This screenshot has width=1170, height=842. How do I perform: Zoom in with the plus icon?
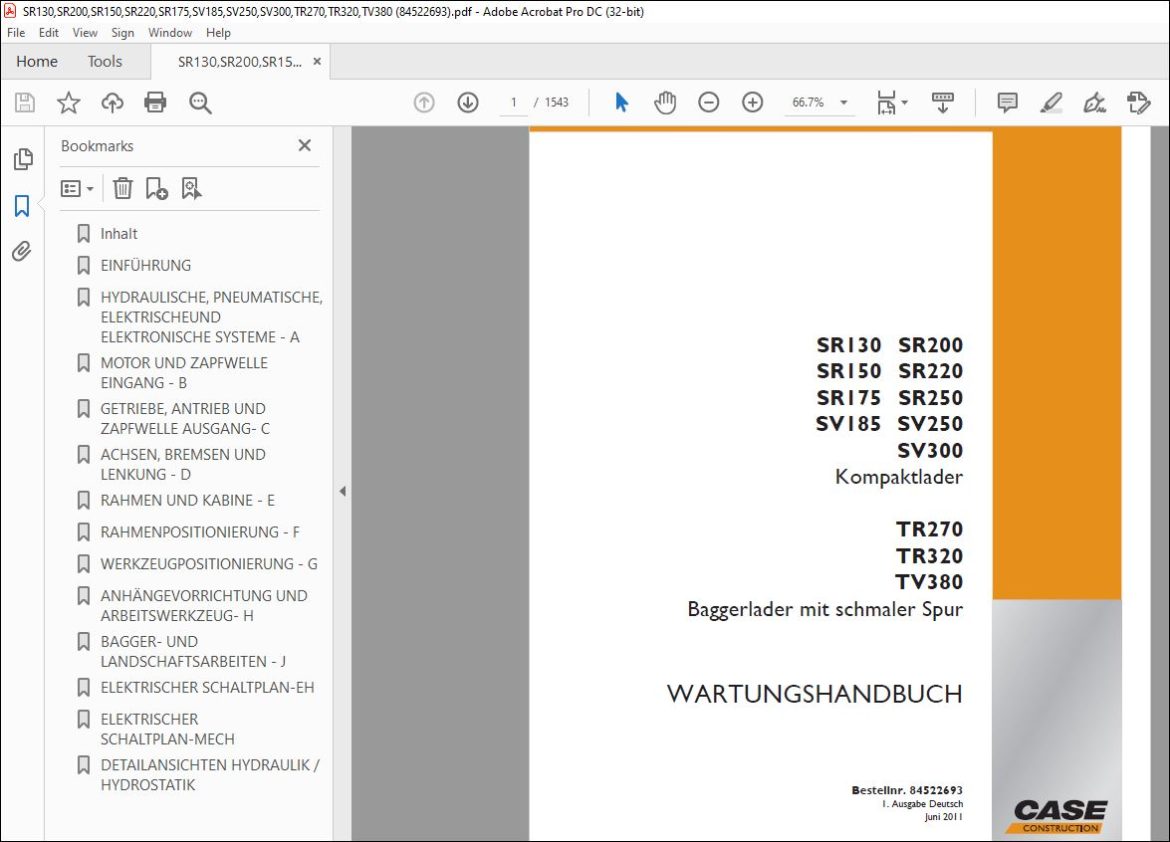pyautogui.click(x=752, y=102)
